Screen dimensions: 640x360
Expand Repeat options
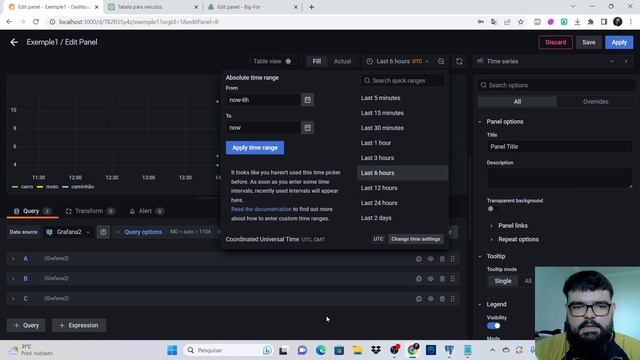point(518,239)
